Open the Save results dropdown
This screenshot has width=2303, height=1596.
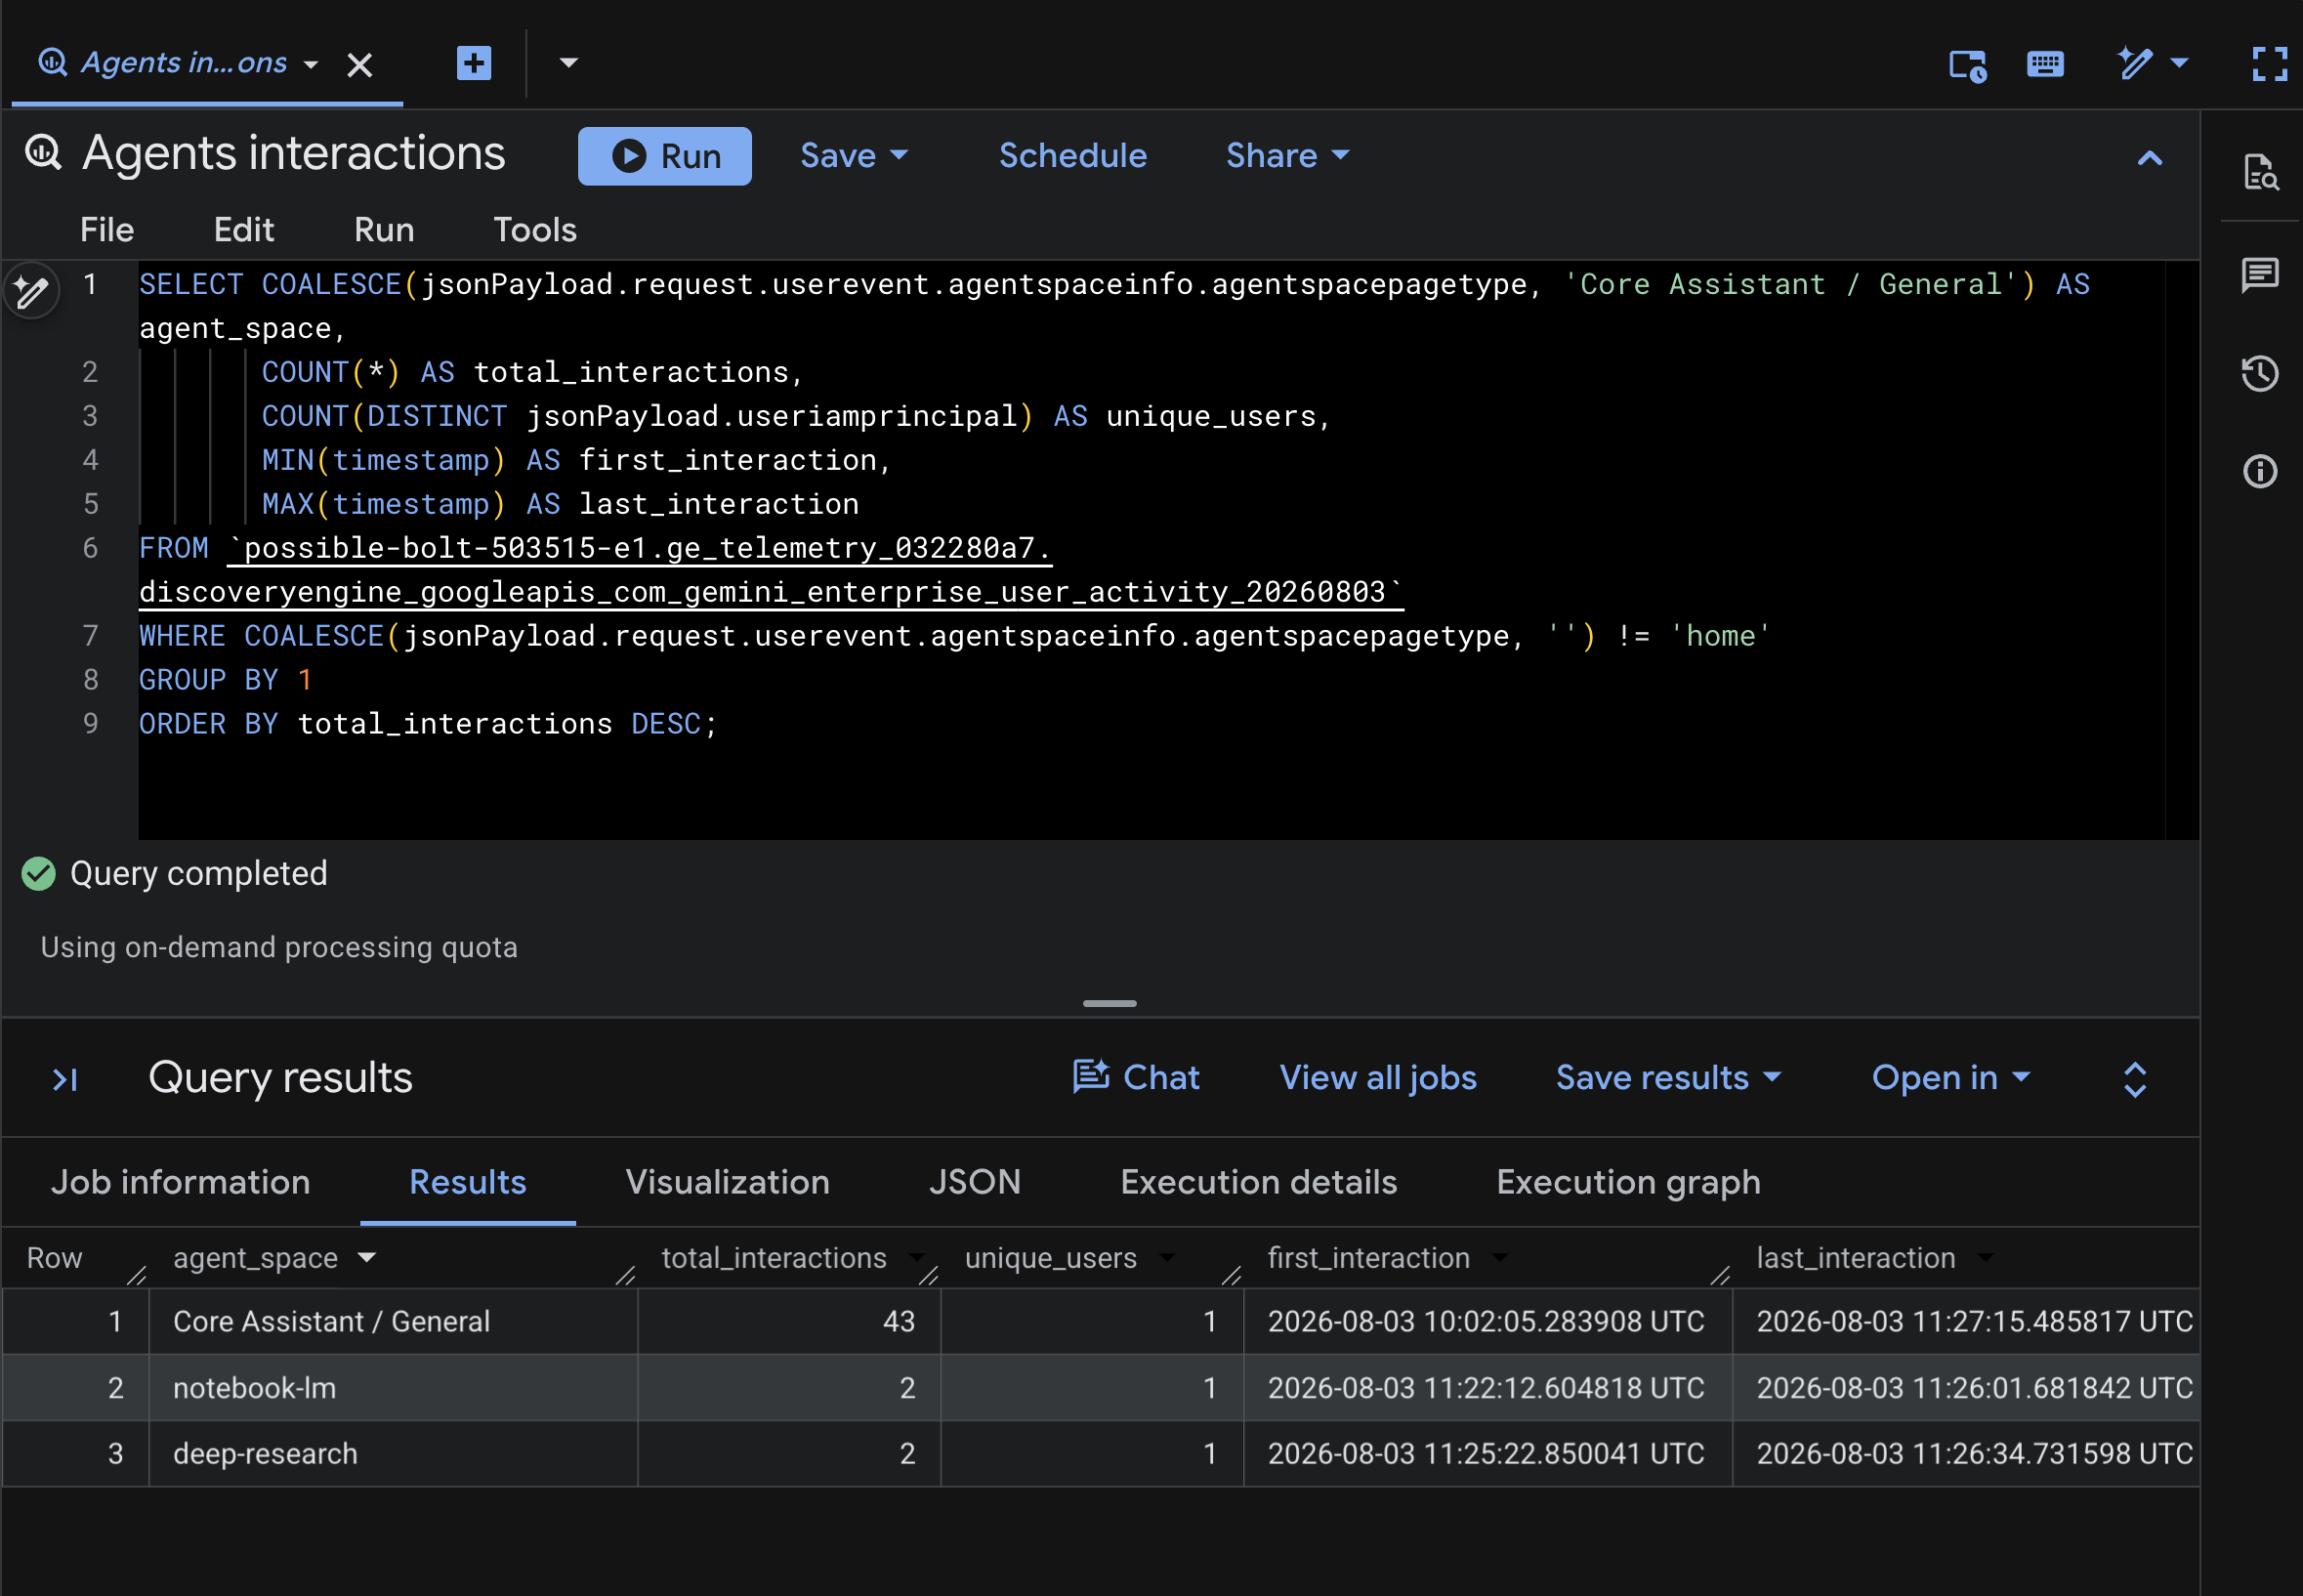(1667, 1077)
